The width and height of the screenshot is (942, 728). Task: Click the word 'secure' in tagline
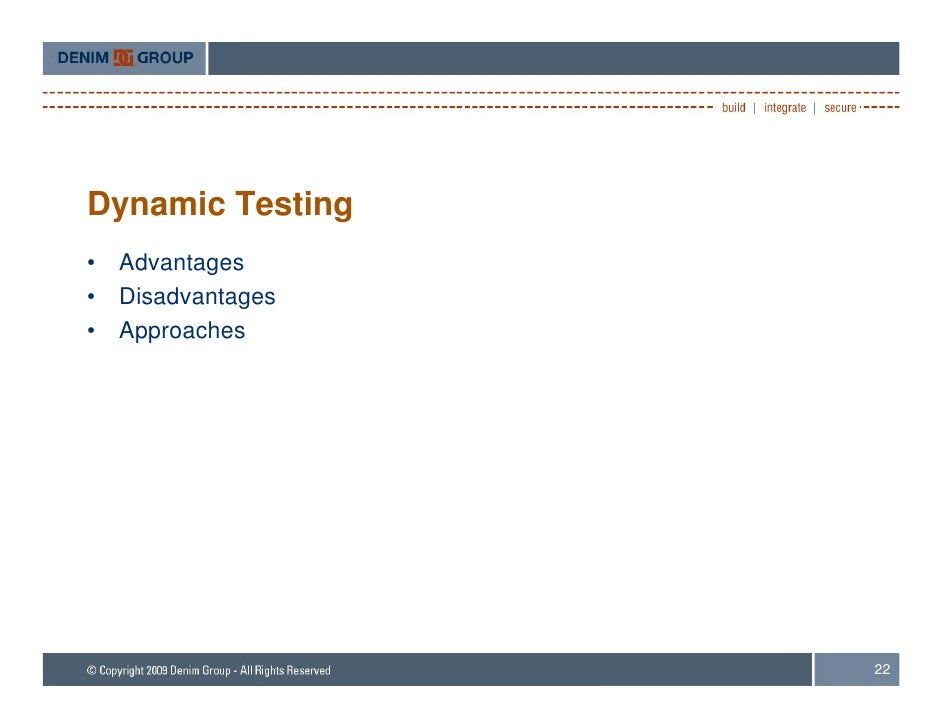pos(840,108)
